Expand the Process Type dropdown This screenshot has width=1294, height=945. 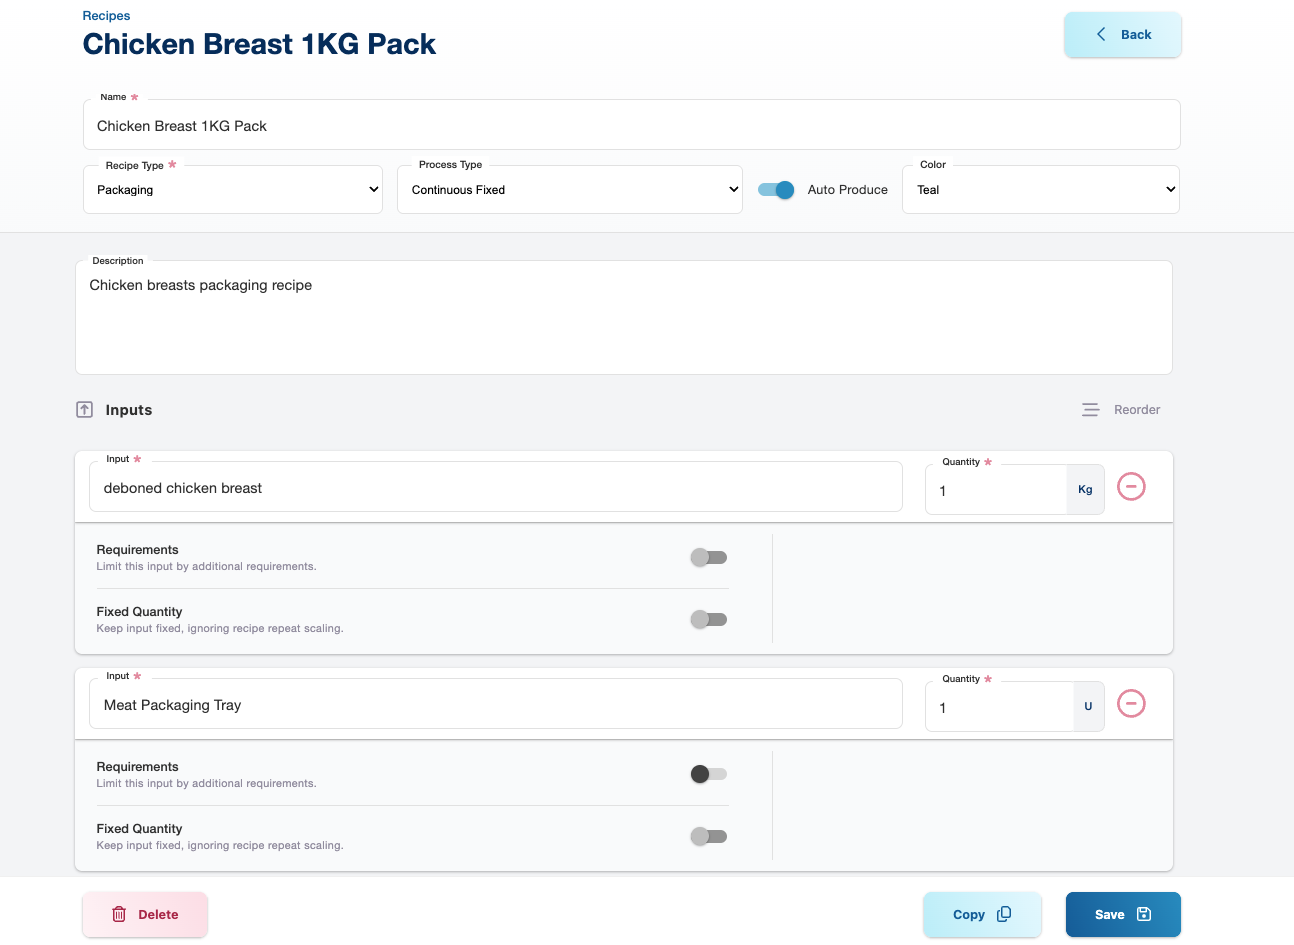[x=570, y=190]
